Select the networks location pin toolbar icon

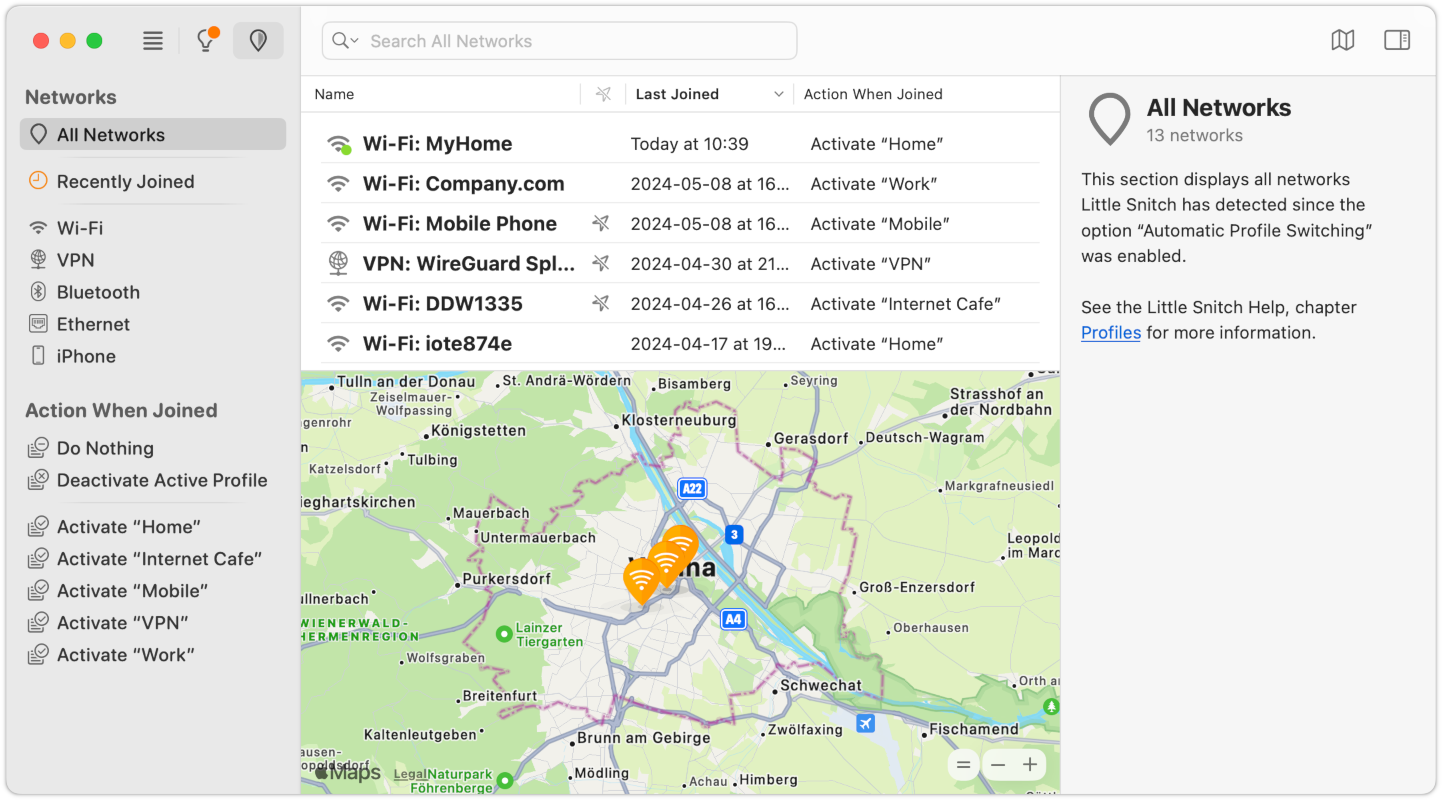coord(258,41)
